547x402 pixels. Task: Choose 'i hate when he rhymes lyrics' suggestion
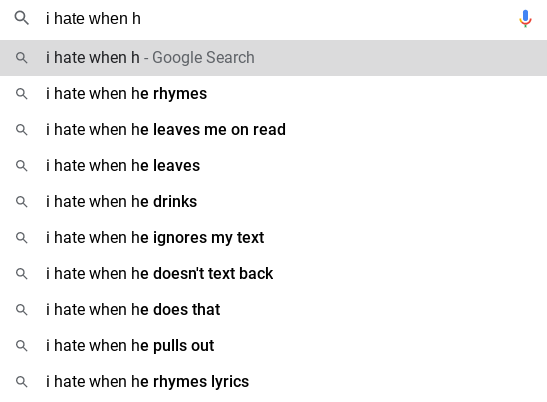click(274, 381)
